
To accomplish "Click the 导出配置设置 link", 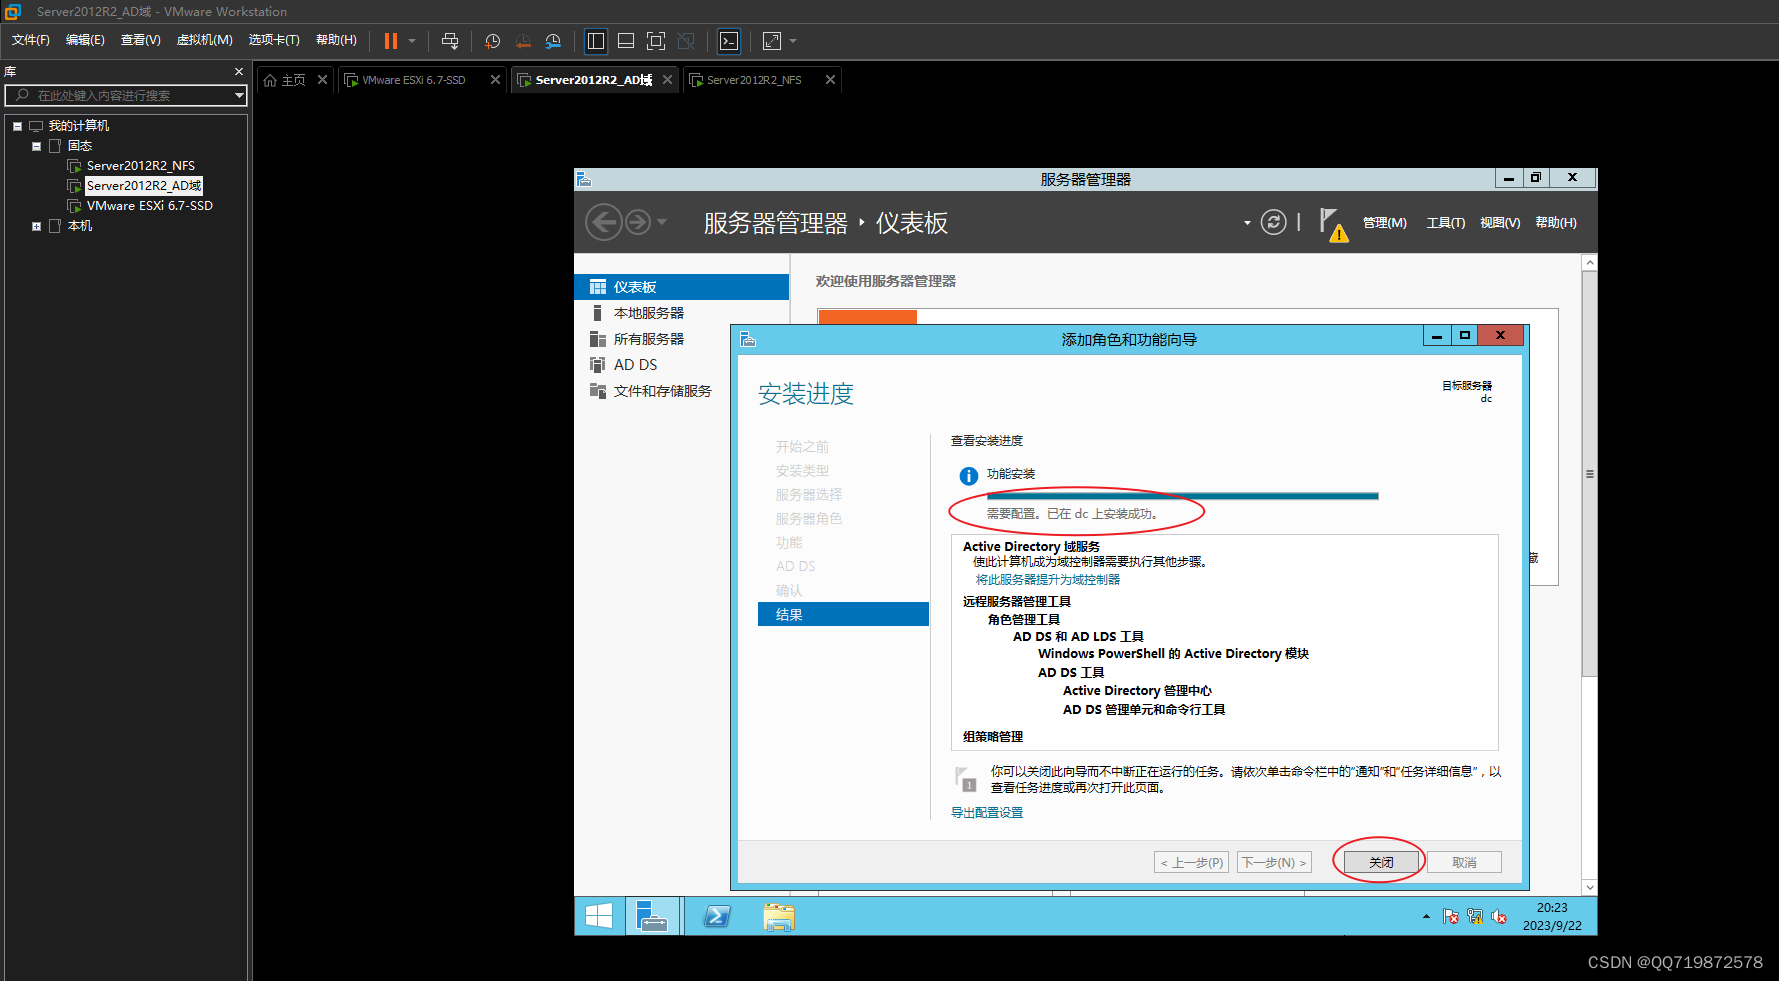I will [987, 813].
